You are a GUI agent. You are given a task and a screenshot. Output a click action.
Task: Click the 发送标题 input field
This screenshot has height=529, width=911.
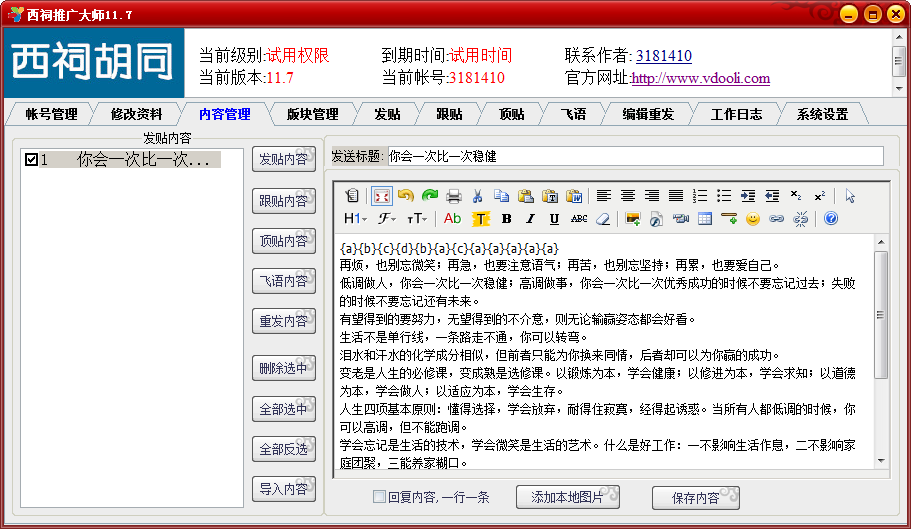(x=636, y=156)
